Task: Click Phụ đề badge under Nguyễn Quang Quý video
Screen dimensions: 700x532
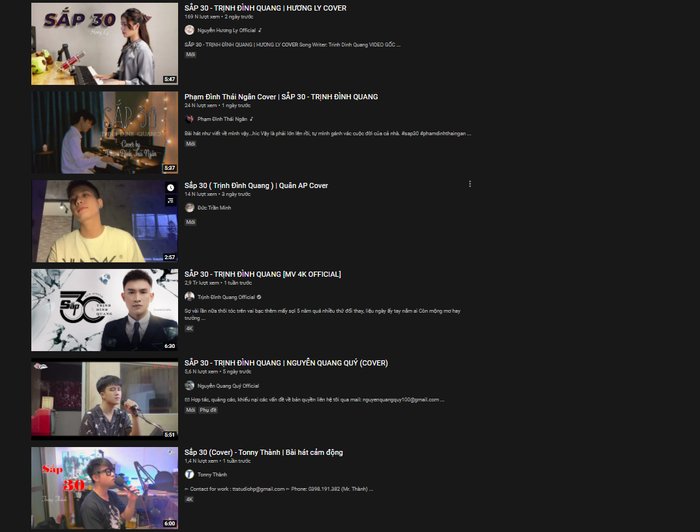Action: pos(208,410)
